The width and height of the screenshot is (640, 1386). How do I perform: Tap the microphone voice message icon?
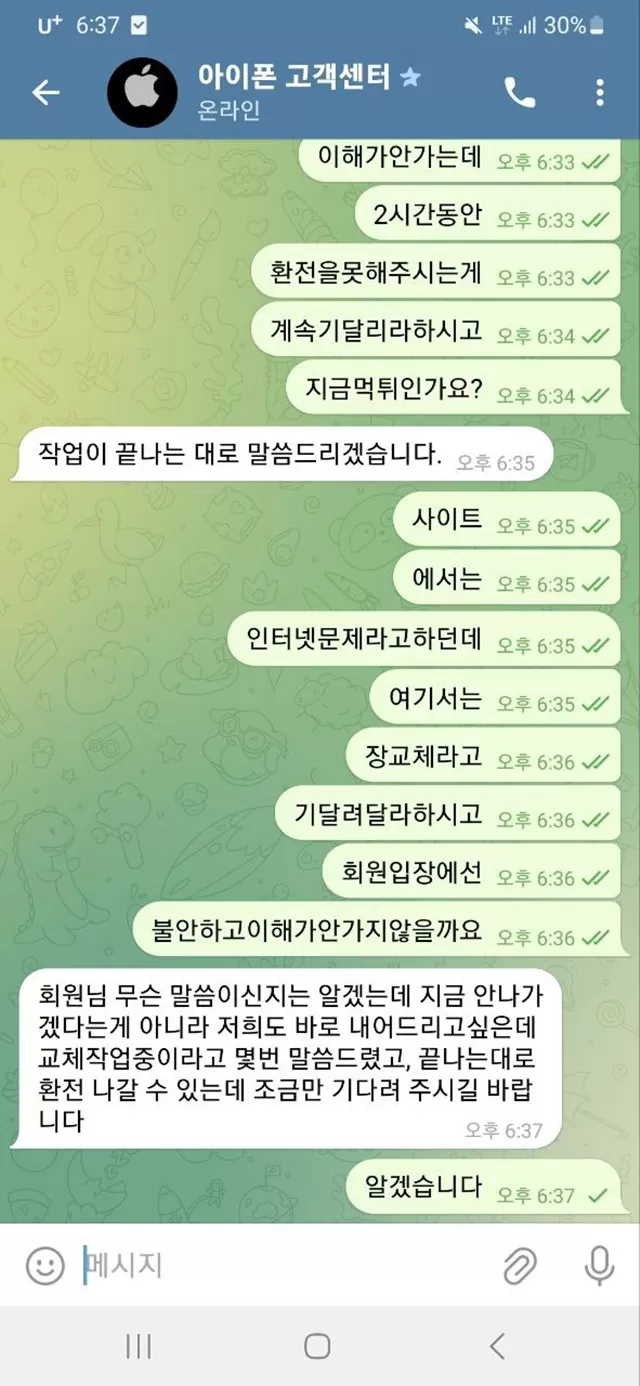(599, 1266)
